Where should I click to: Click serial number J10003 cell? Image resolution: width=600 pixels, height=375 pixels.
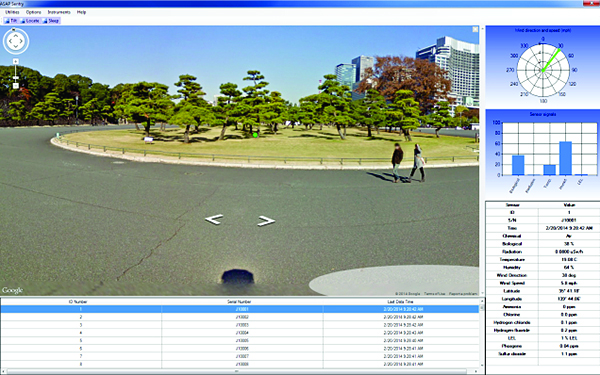242,325
